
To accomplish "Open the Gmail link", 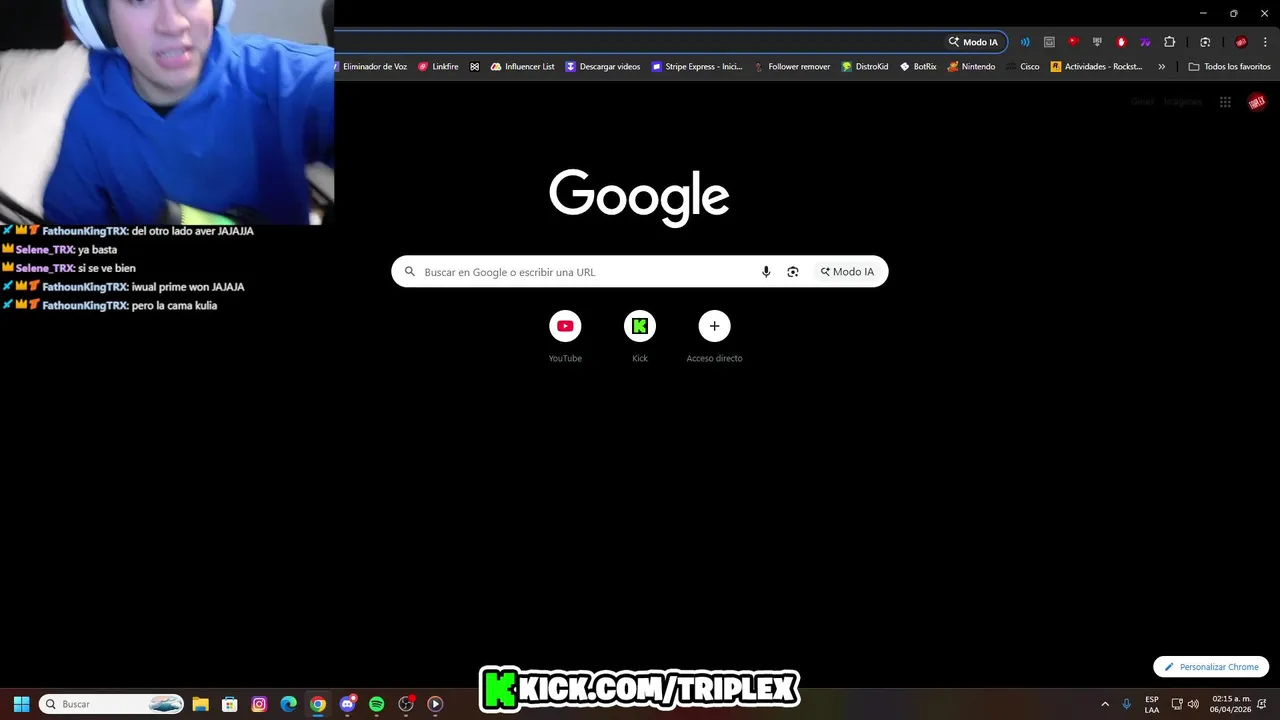I will pos(1142,102).
